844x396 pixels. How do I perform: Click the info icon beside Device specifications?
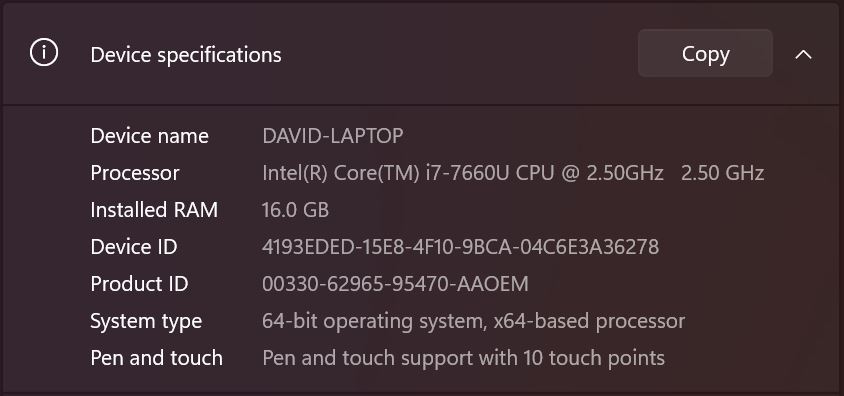coord(44,53)
